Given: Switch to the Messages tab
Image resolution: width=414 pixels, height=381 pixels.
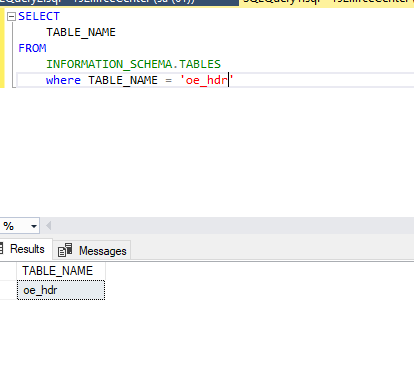Looking at the screenshot, I should point(92,250).
